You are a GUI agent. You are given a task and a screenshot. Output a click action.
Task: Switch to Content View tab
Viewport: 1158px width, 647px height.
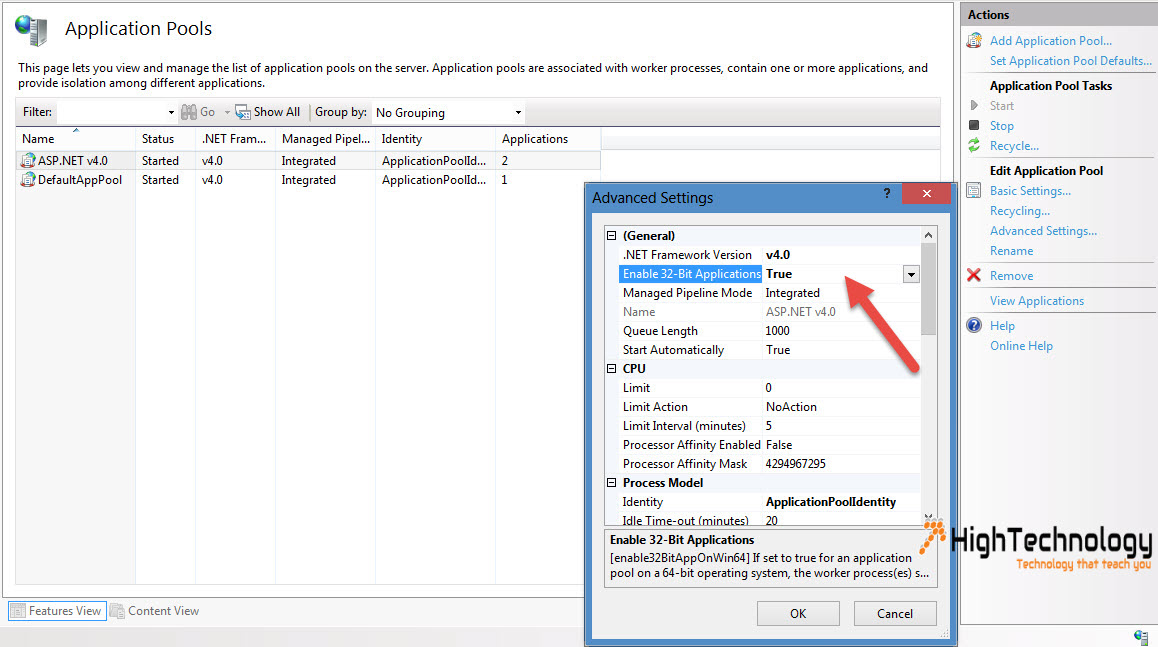(x=156, y=612)
